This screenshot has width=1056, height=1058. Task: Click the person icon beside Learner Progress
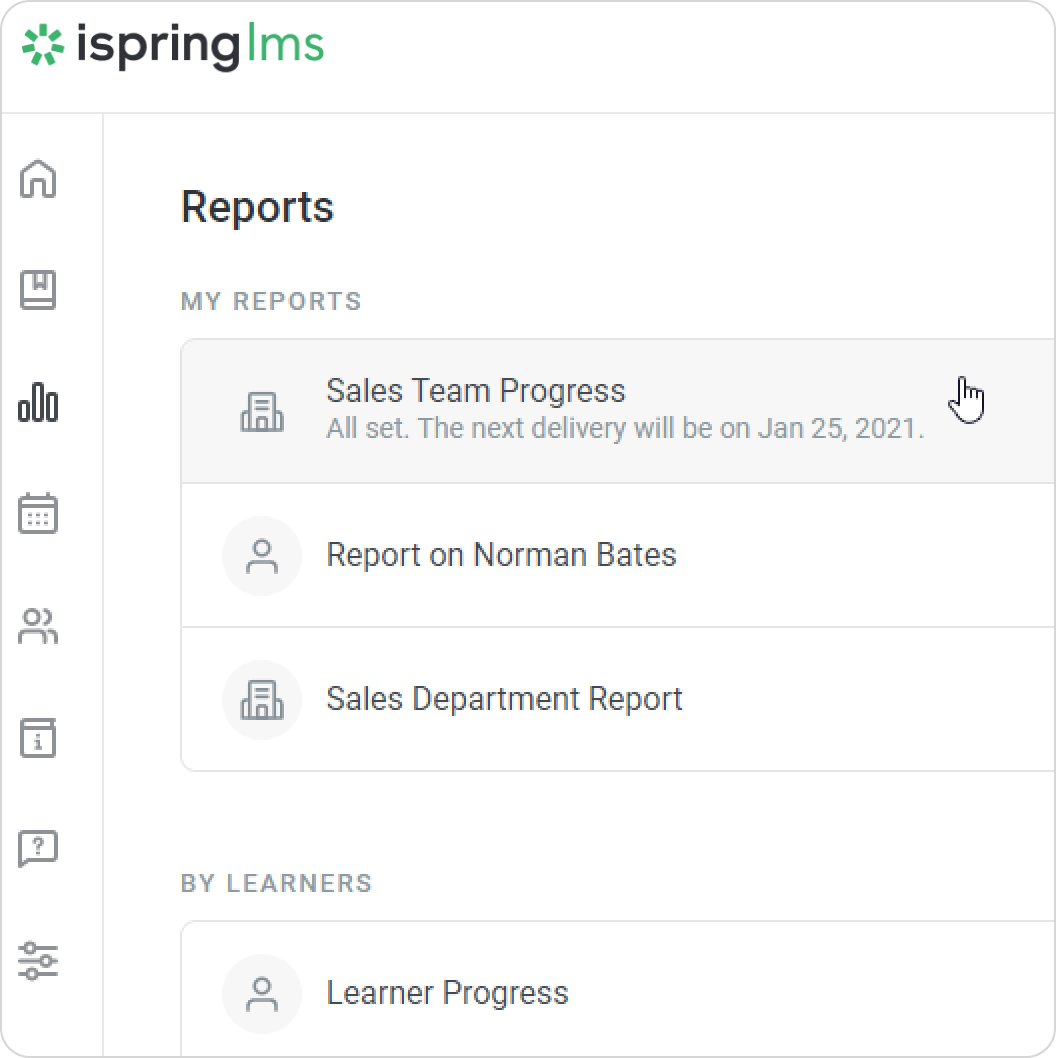[x=262, y=993]
